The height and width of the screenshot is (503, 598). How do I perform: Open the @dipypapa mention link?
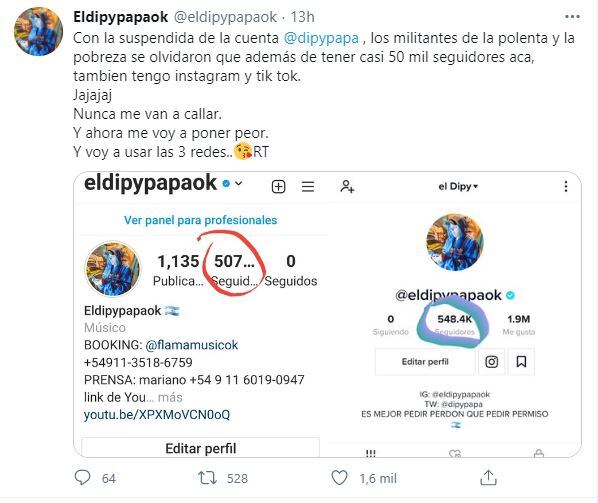[321, 38]
